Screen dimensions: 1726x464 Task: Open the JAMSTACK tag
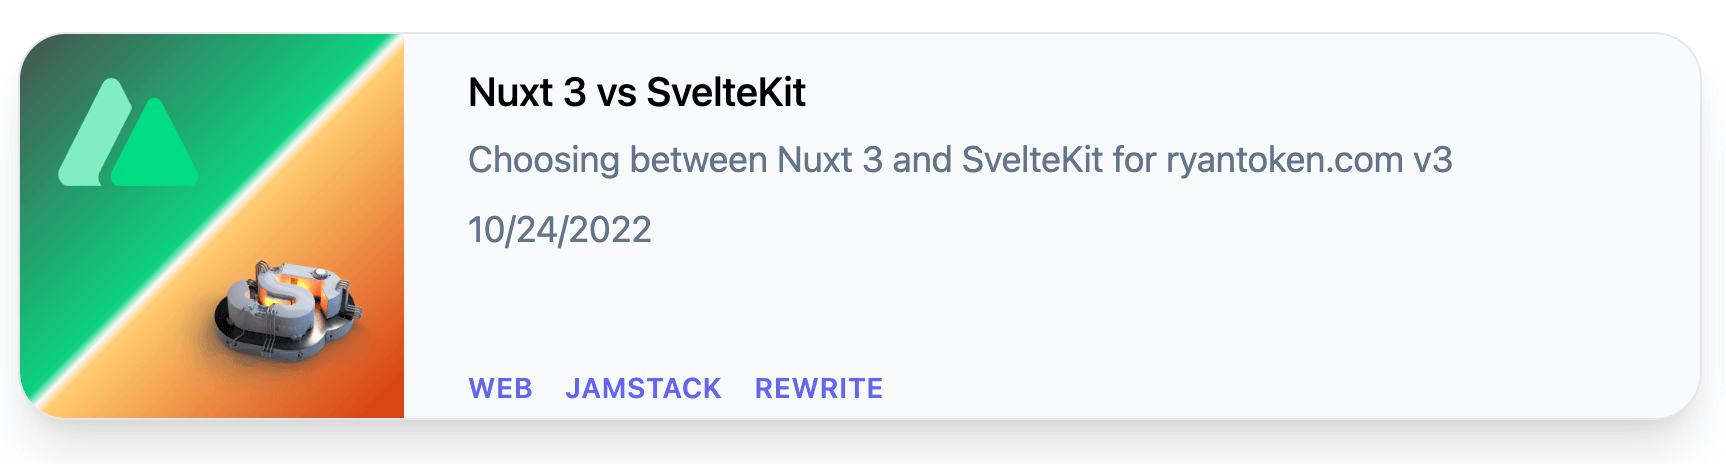[x=643, y=388]
